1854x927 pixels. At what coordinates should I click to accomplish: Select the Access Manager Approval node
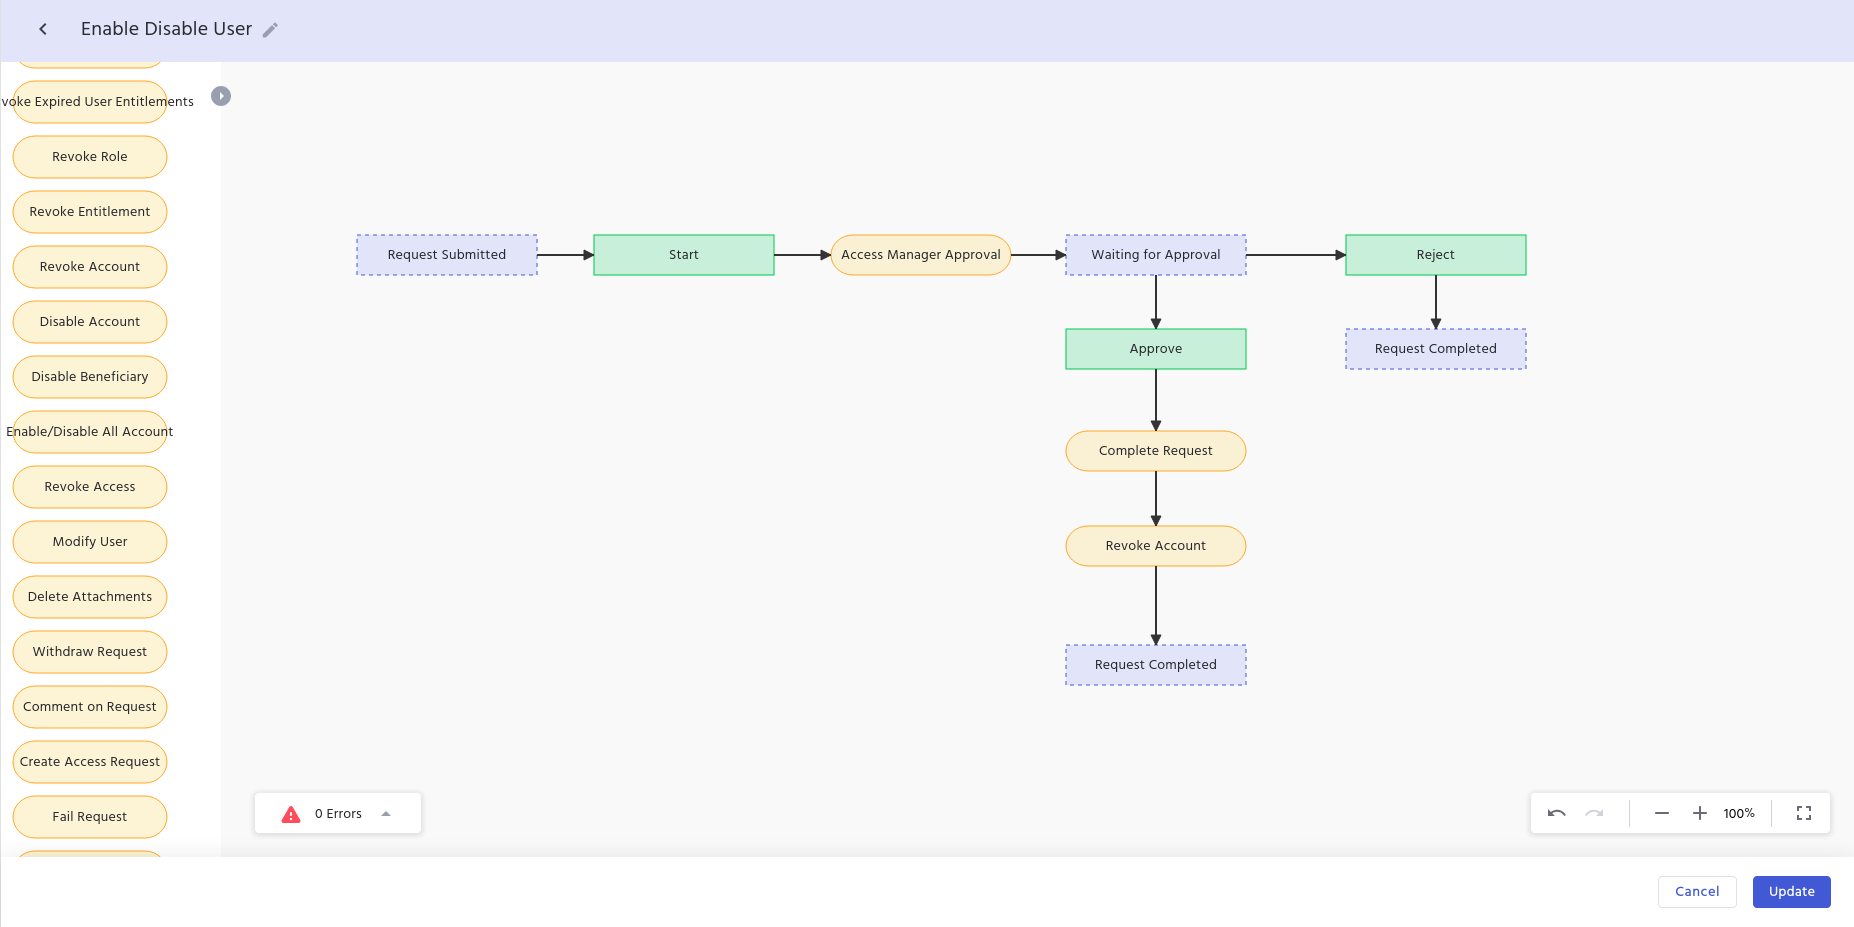(x=920, y=255)
